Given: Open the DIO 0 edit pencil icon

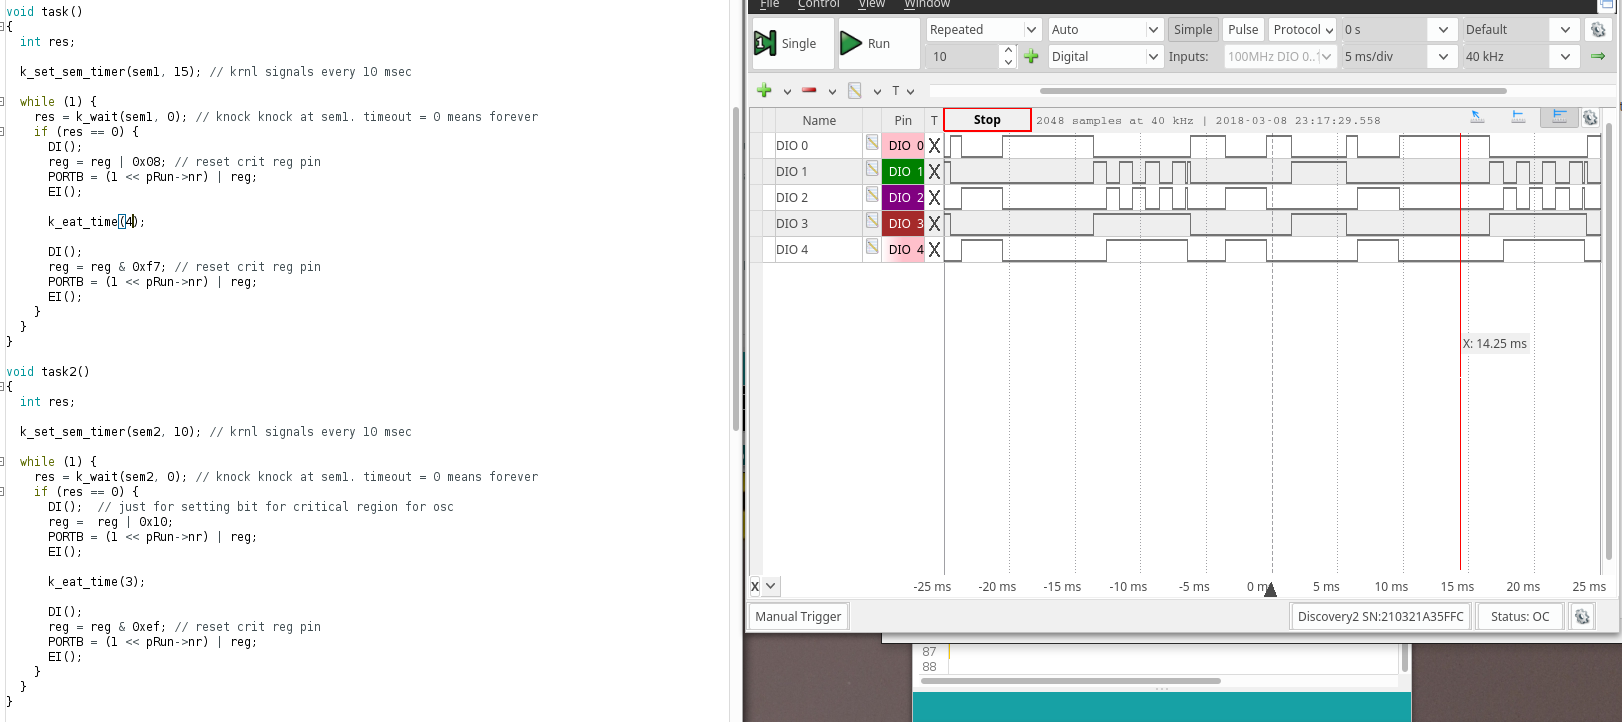Looking at the screenshot, I should click(x=872, y=144).
